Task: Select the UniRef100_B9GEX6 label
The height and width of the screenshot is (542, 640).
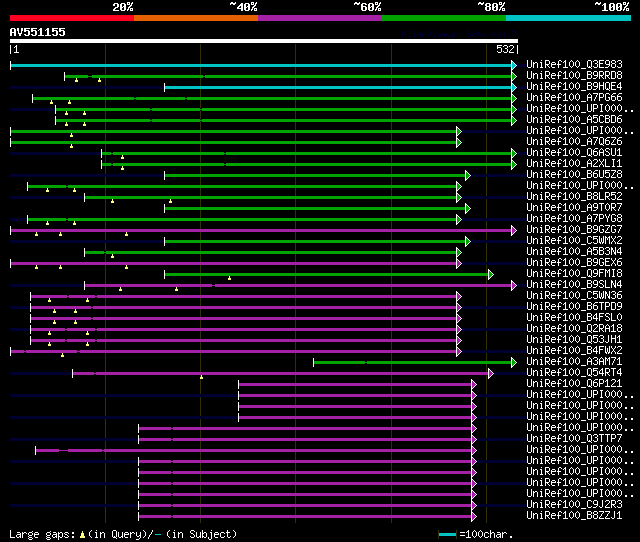Action: 574,263
